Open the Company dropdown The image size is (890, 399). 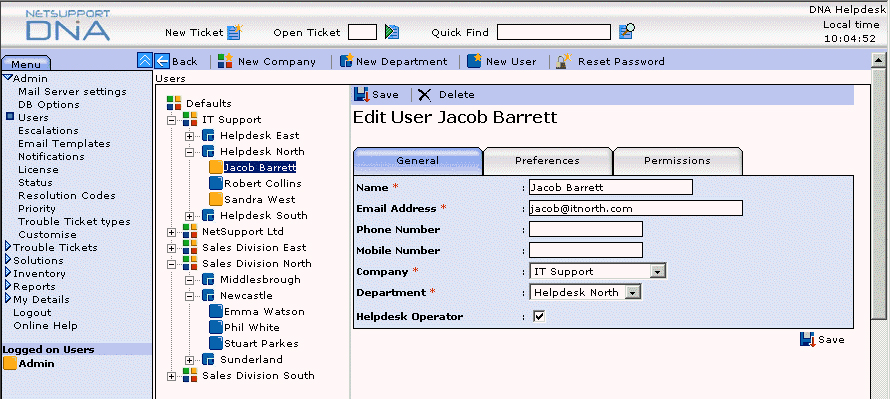click(657, 271)
